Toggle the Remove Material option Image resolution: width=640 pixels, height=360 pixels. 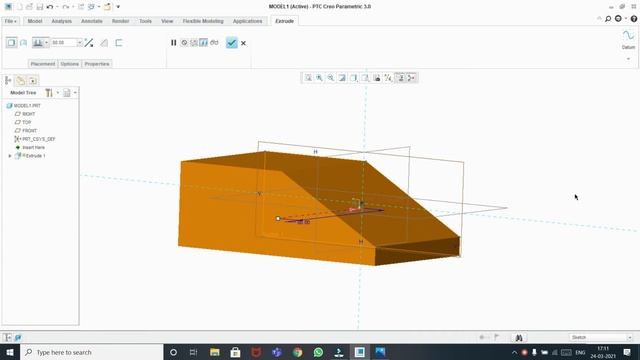coord(104,42)
